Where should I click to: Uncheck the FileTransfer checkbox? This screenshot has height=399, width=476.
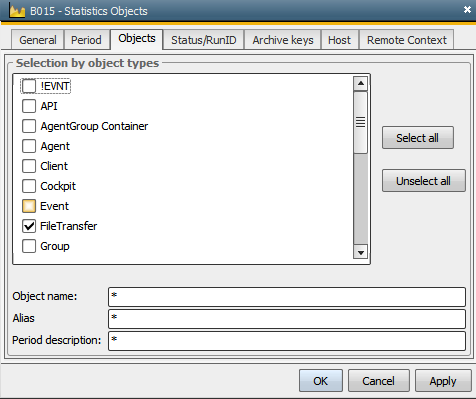(x=29, y=226)
